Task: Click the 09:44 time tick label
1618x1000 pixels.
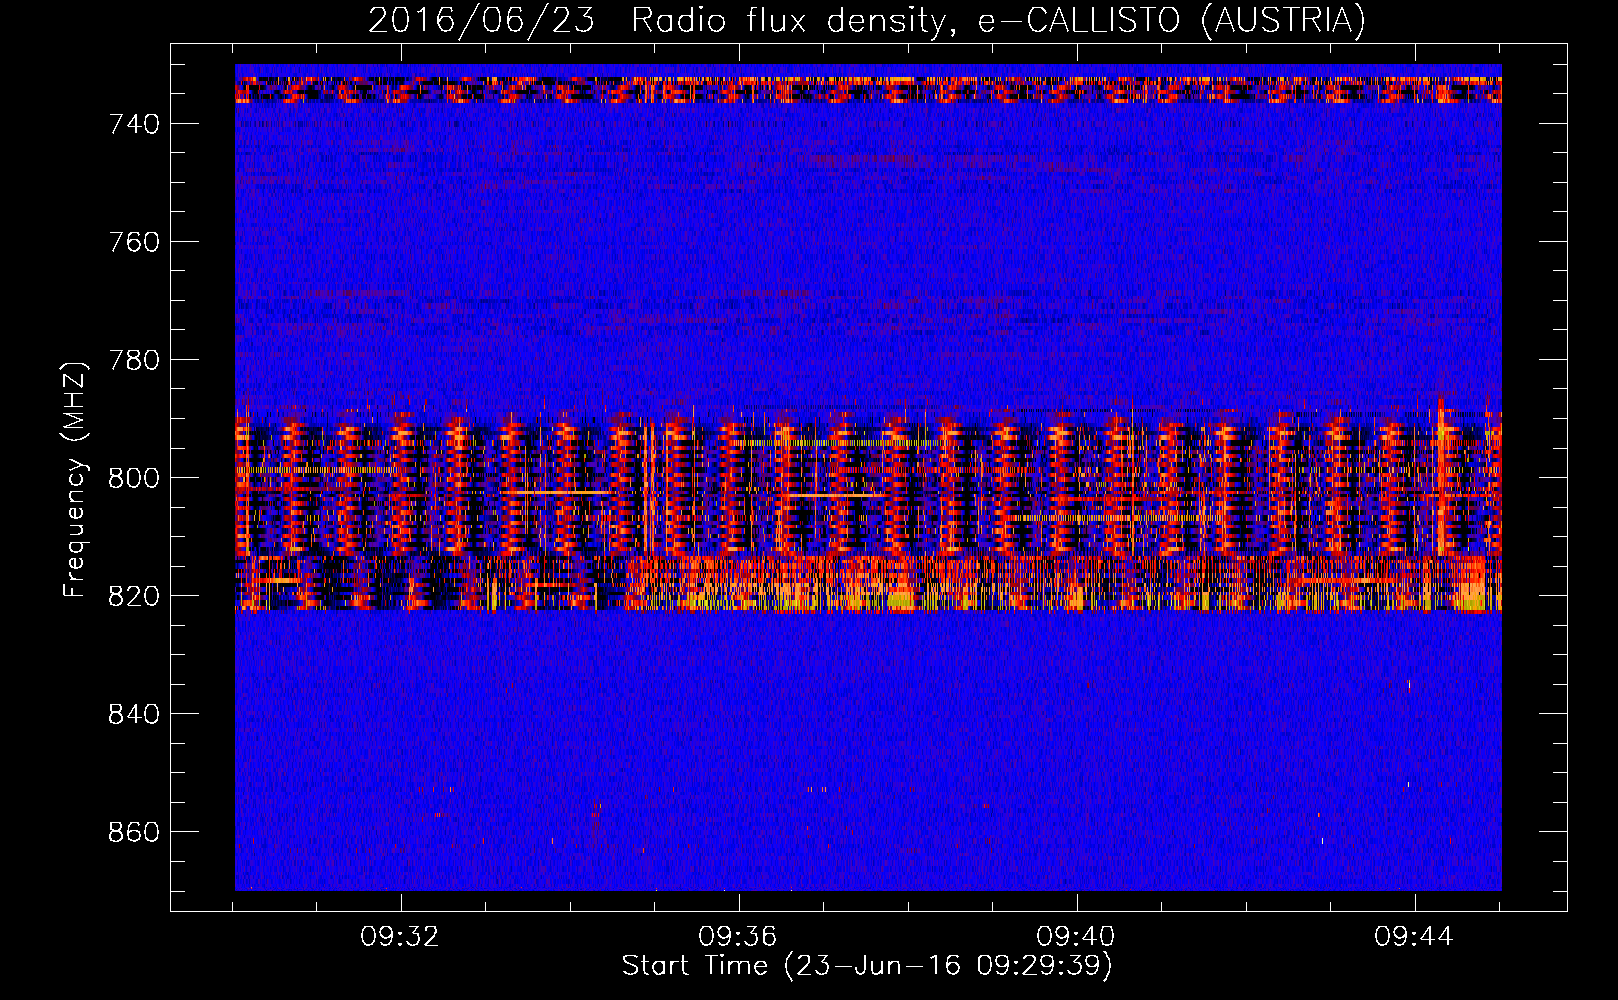Action: [1414, 937]
